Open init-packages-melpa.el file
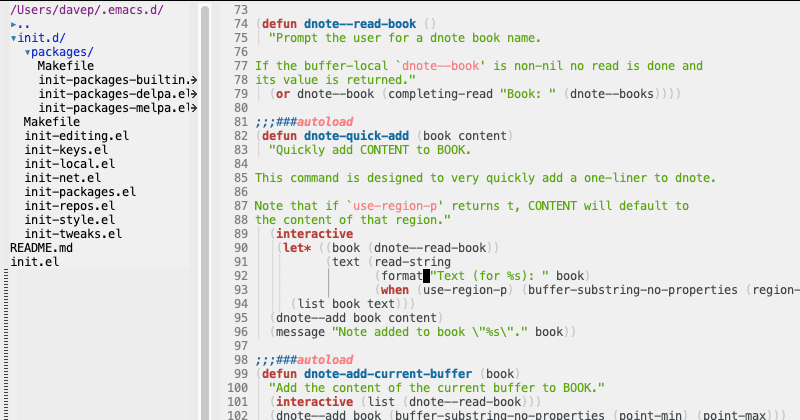Image resolution: width=800 pixels, height=420 pixels. 118,108
